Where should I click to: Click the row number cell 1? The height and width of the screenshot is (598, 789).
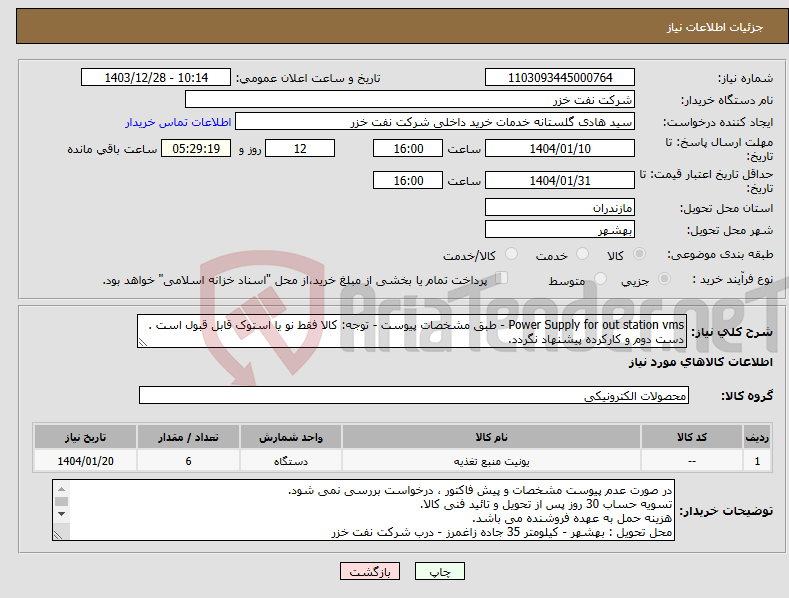click(757, 461)
